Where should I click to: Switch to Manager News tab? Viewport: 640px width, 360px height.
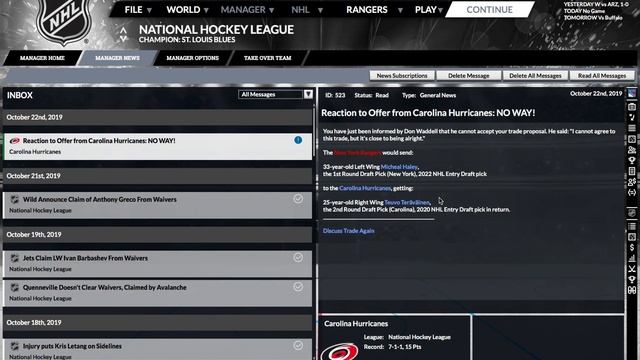[118, 58]
